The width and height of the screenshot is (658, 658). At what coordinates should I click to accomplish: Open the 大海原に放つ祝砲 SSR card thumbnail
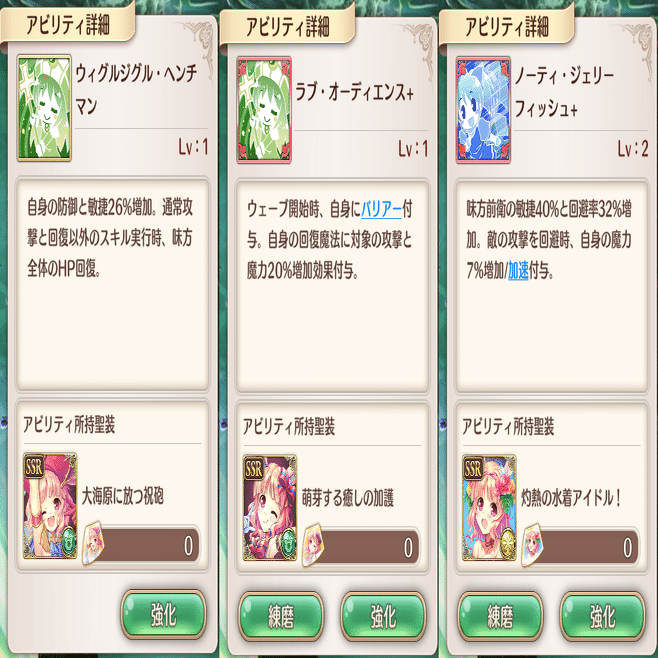click(50, 506)
